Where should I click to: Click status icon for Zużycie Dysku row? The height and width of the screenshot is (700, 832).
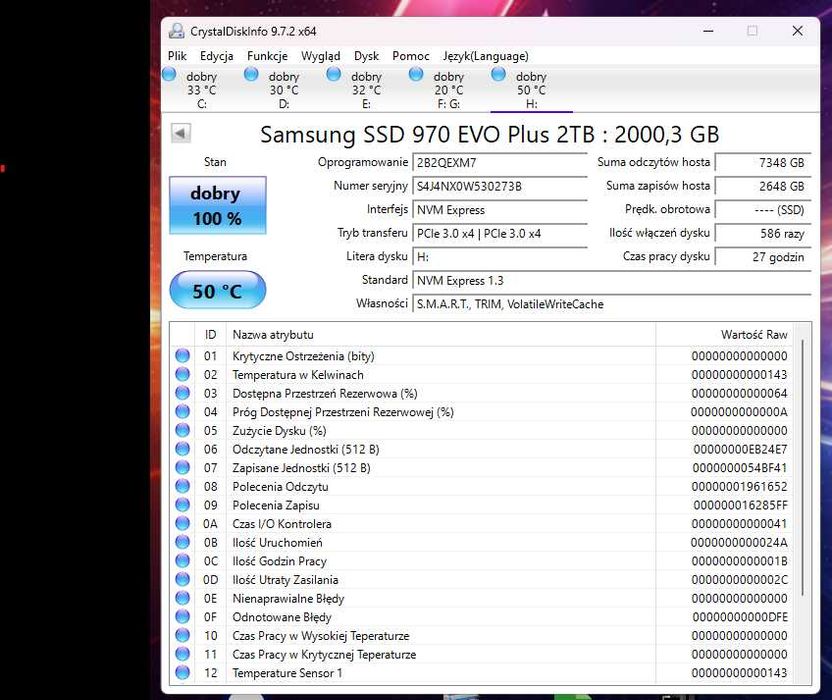(x=183, y=430)
